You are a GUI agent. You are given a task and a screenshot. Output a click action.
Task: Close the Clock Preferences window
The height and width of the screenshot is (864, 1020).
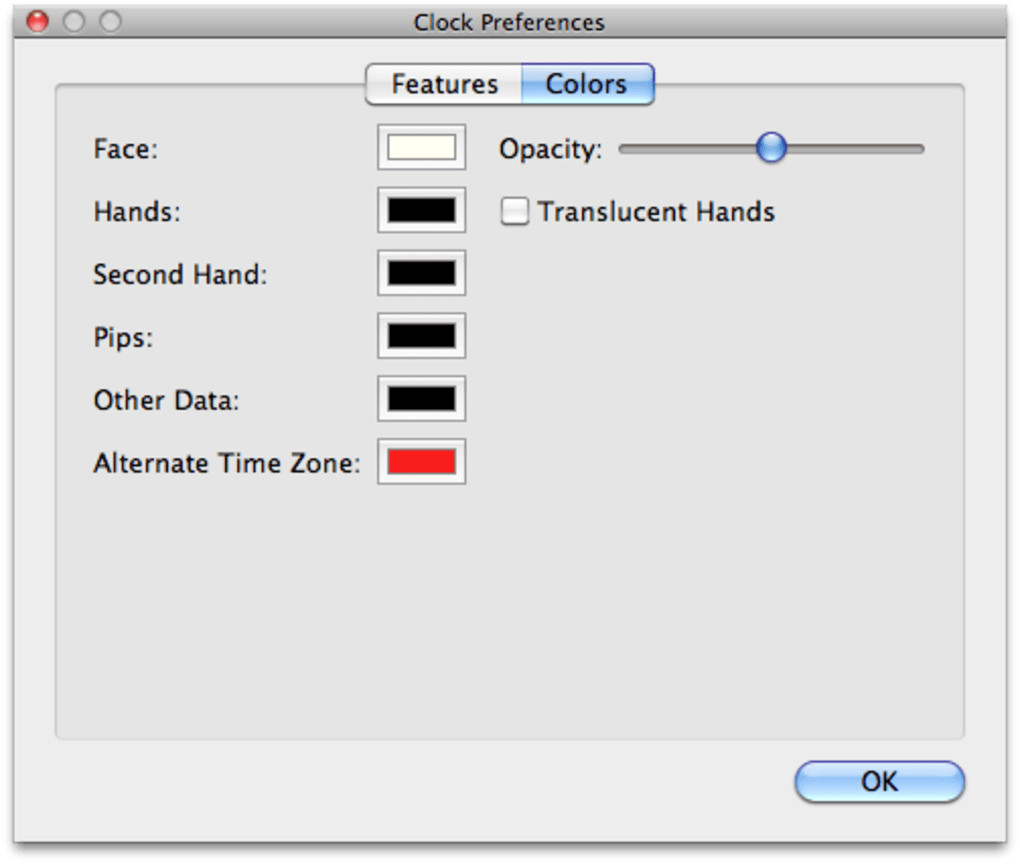[38, 21]
